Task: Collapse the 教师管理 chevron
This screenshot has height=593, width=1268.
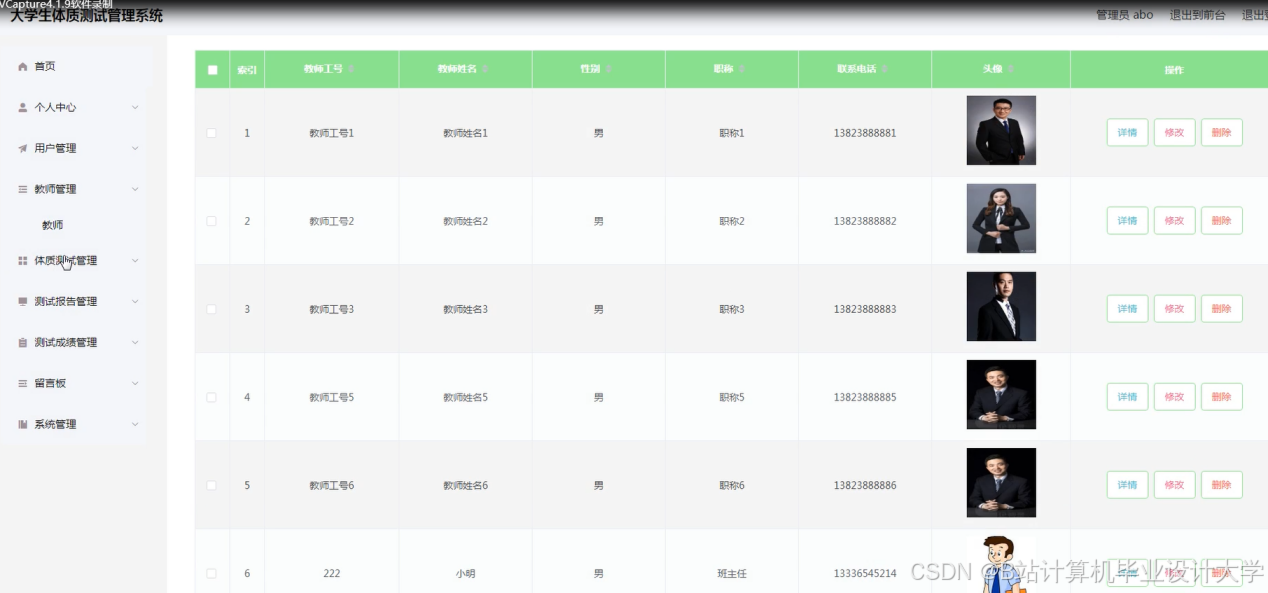Action: point(135,189)
